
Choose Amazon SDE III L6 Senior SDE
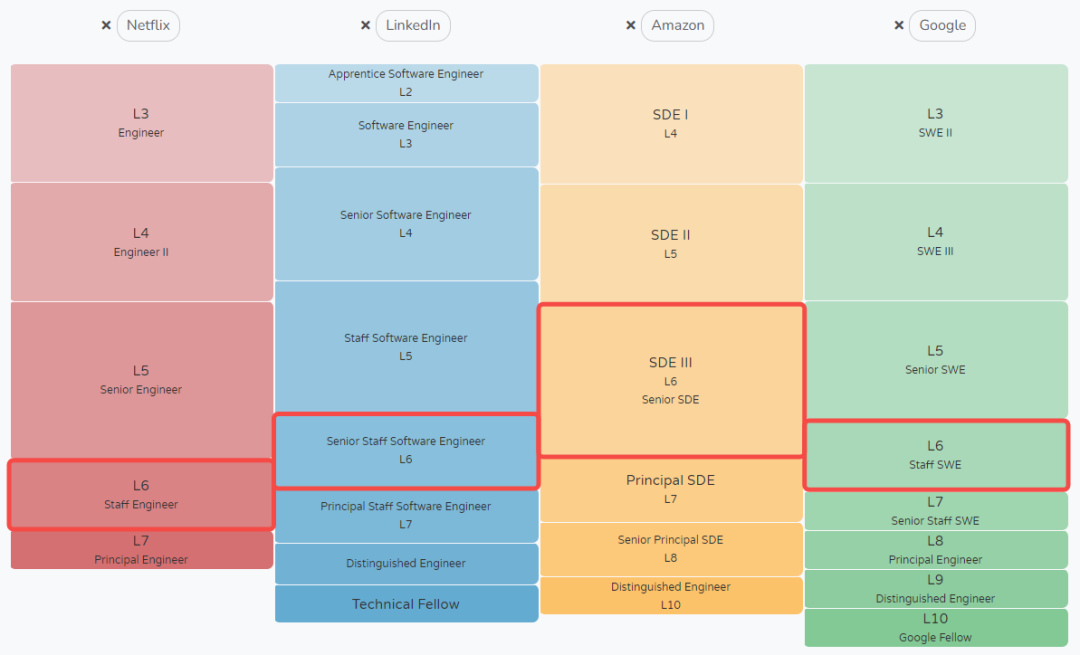pos(672,380)
